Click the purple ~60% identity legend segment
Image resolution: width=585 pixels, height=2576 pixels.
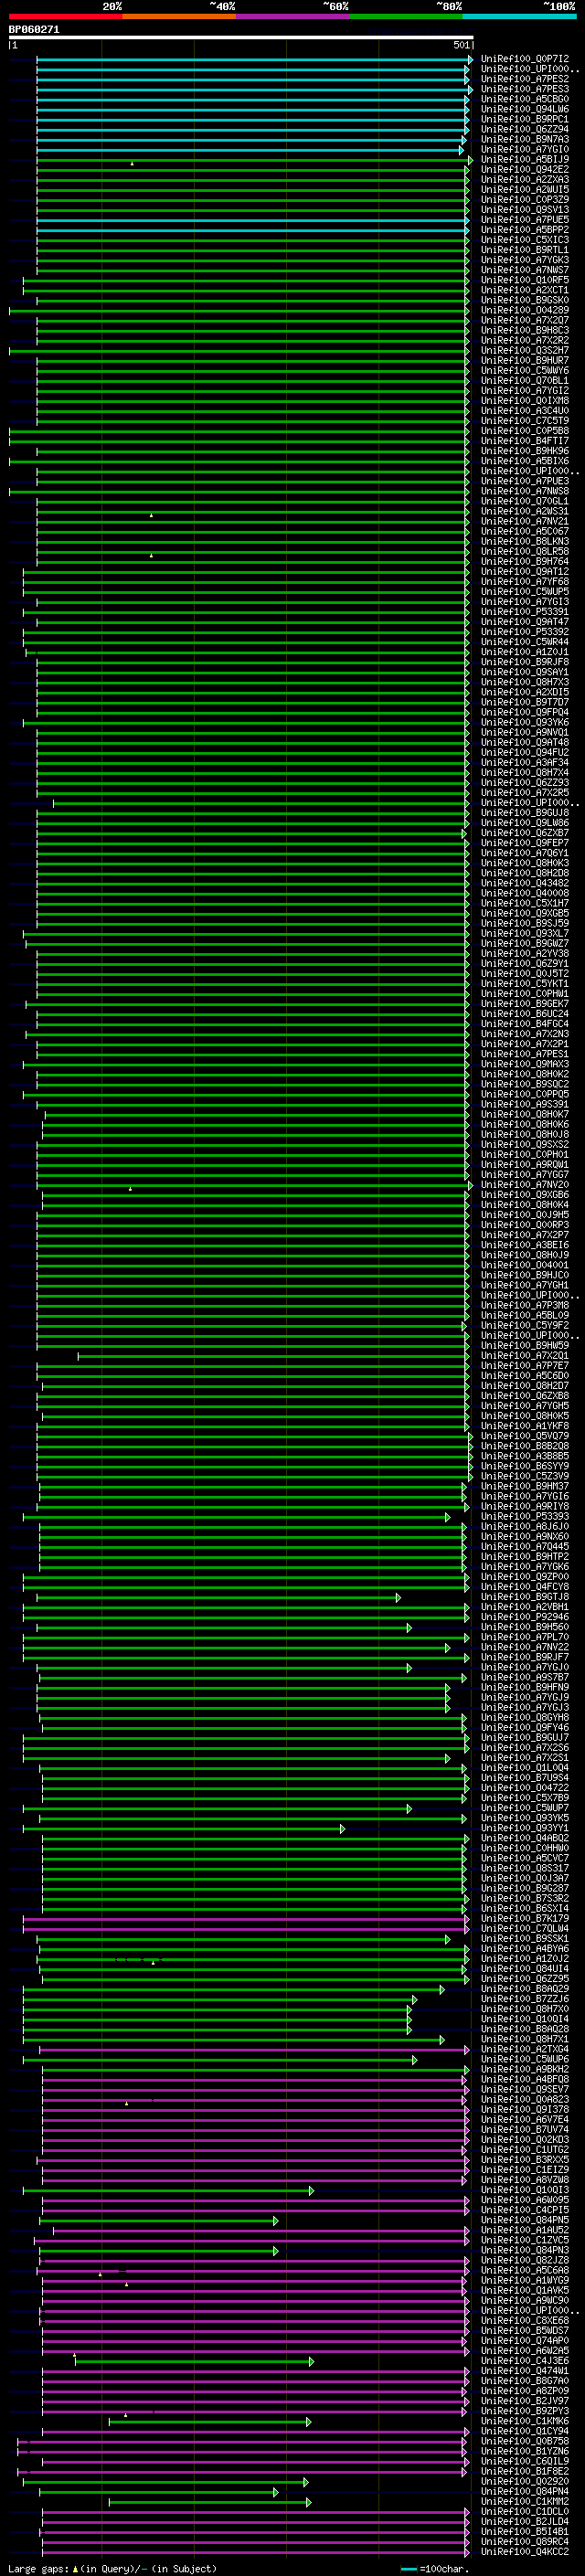(293, 16)
